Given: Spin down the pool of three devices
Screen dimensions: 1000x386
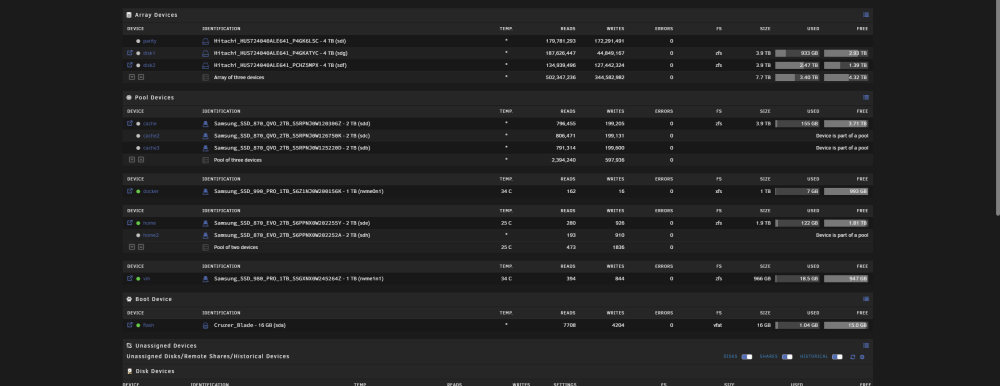Looking at the screenshot, I should pyautogui.click(x=132, y=160).
